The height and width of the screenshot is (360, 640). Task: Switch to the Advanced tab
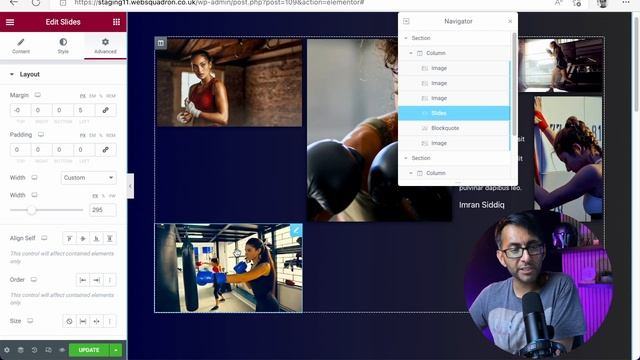(105, 46)
